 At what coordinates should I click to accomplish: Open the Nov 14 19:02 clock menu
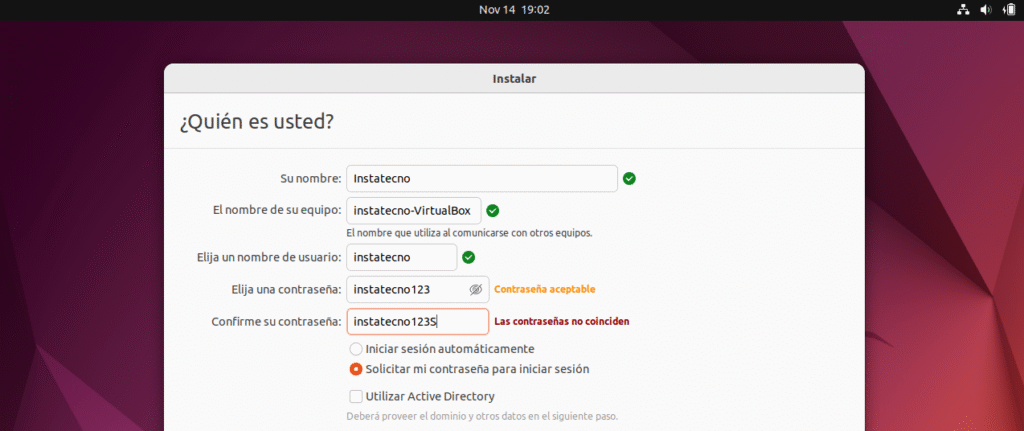[514, 10]
